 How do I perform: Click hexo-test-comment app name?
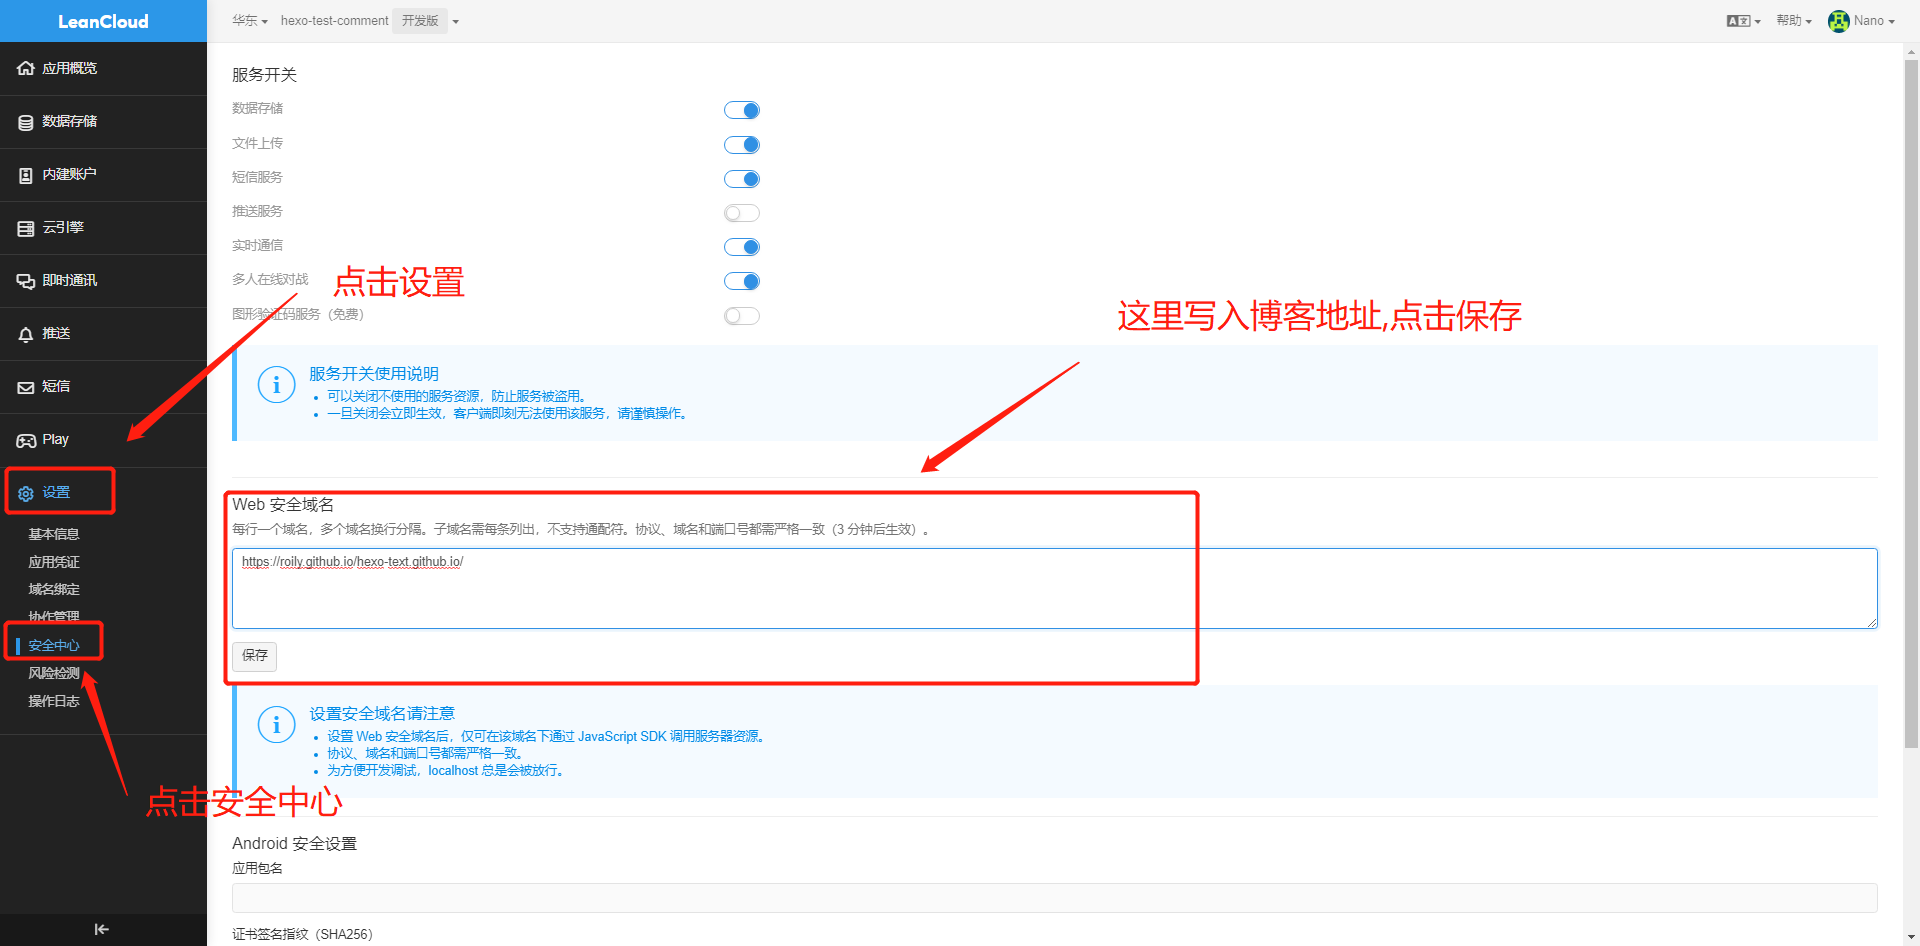334,21
